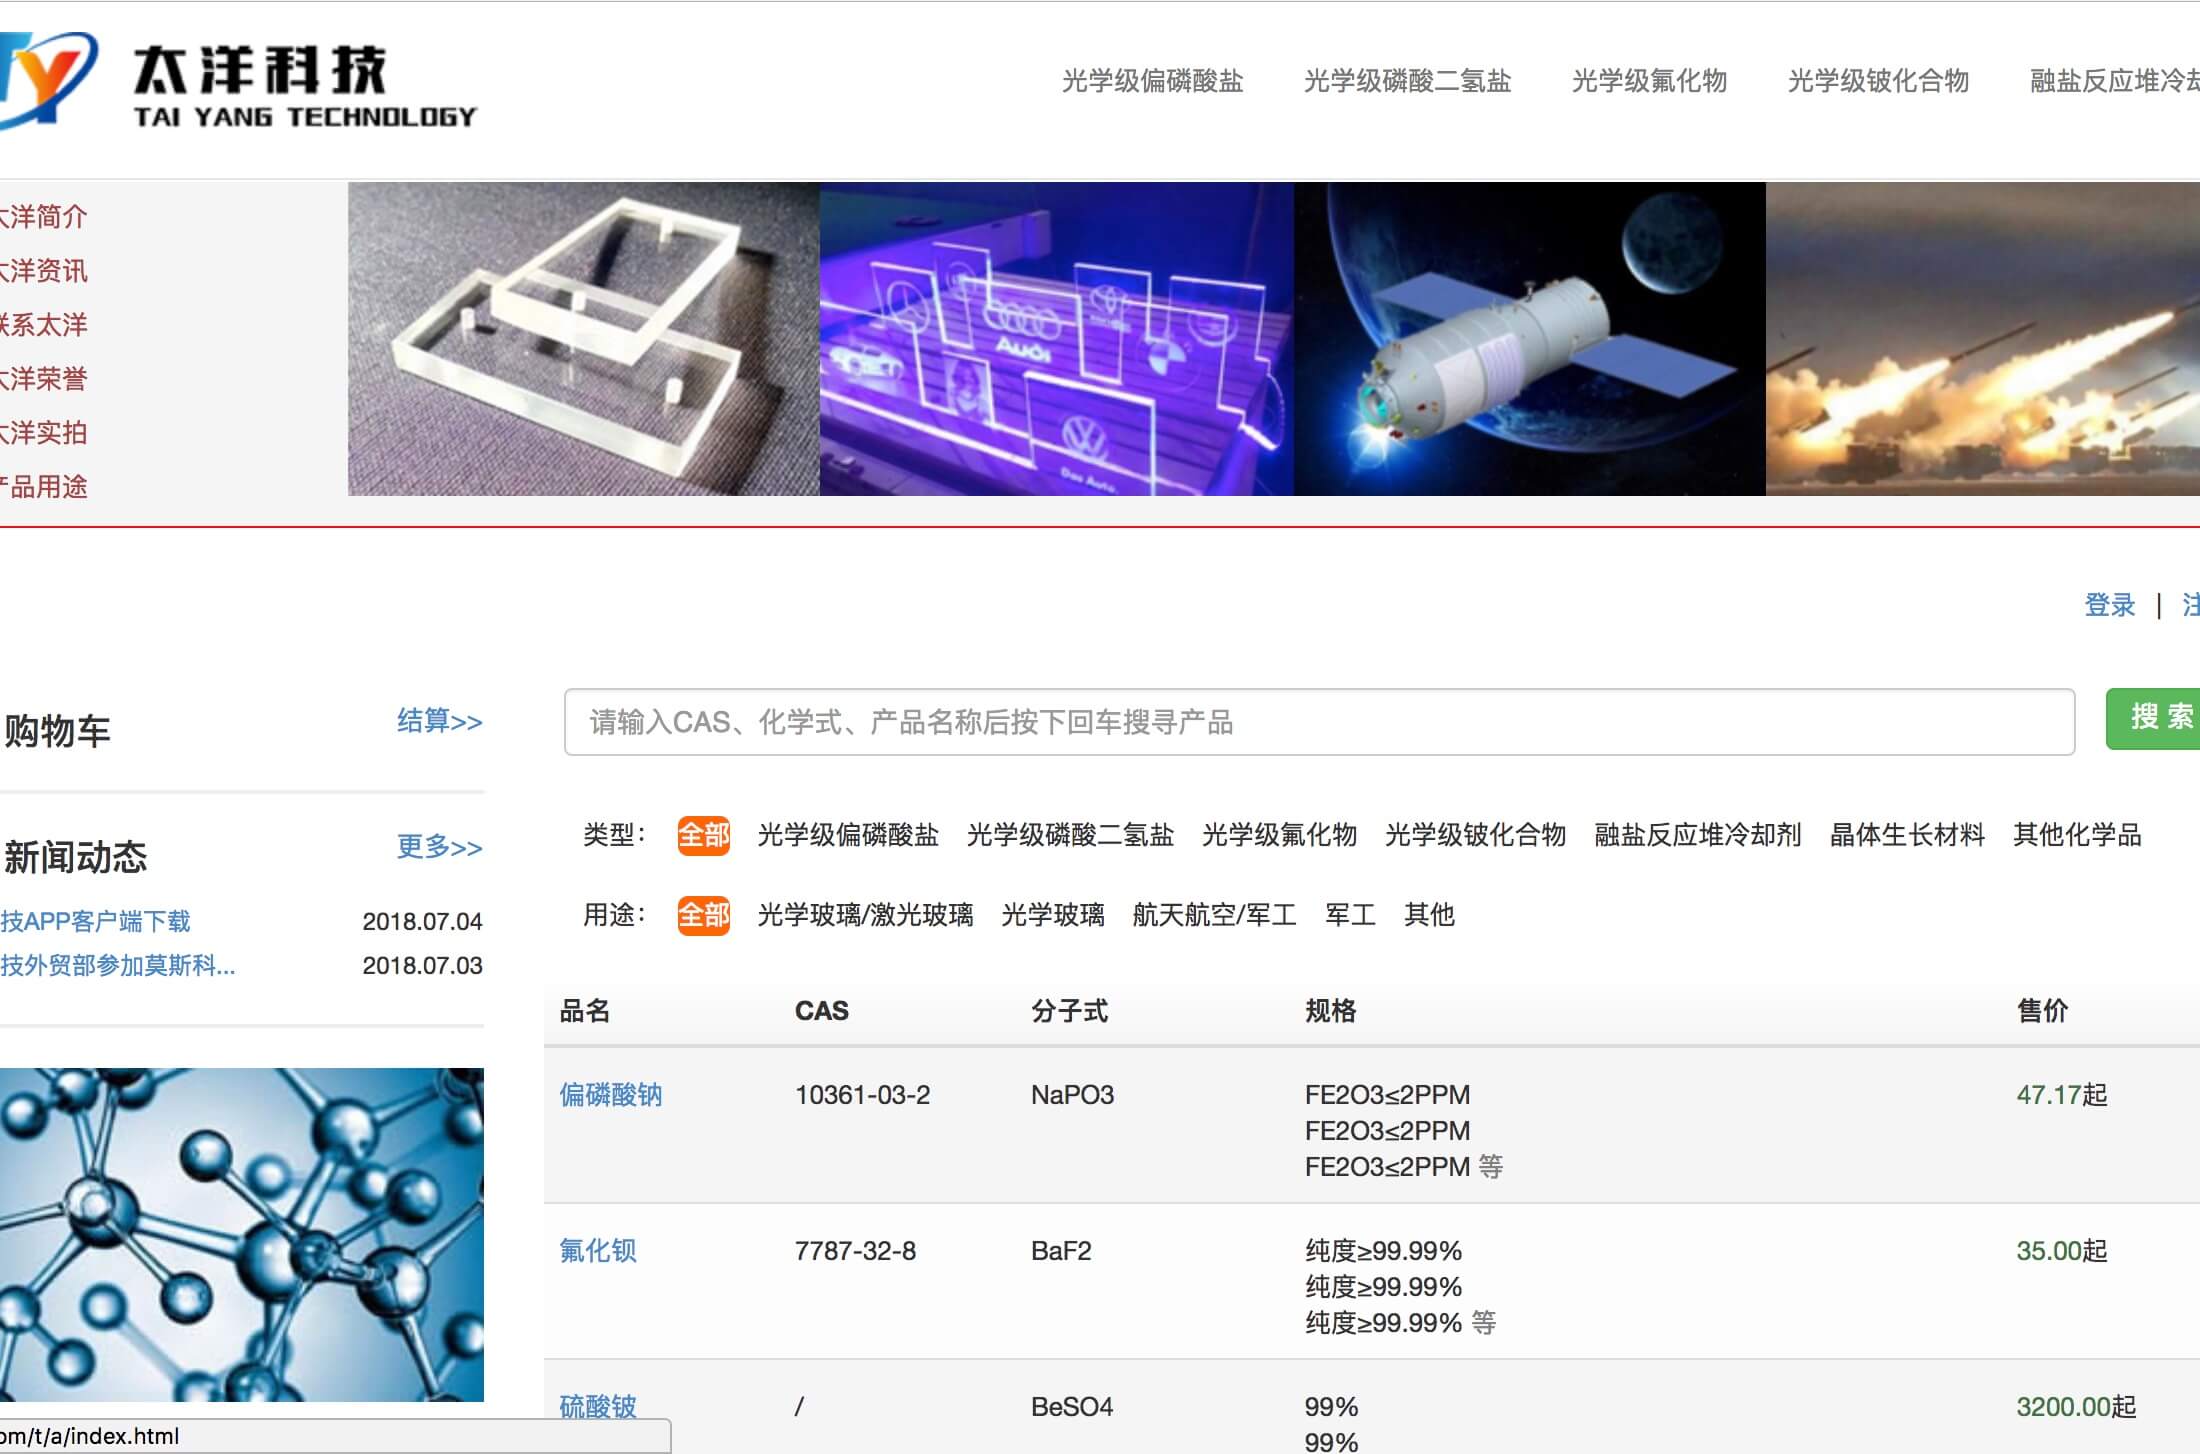Click the glass frames banner image
2200x1454 pixels.
pos(583,339)
